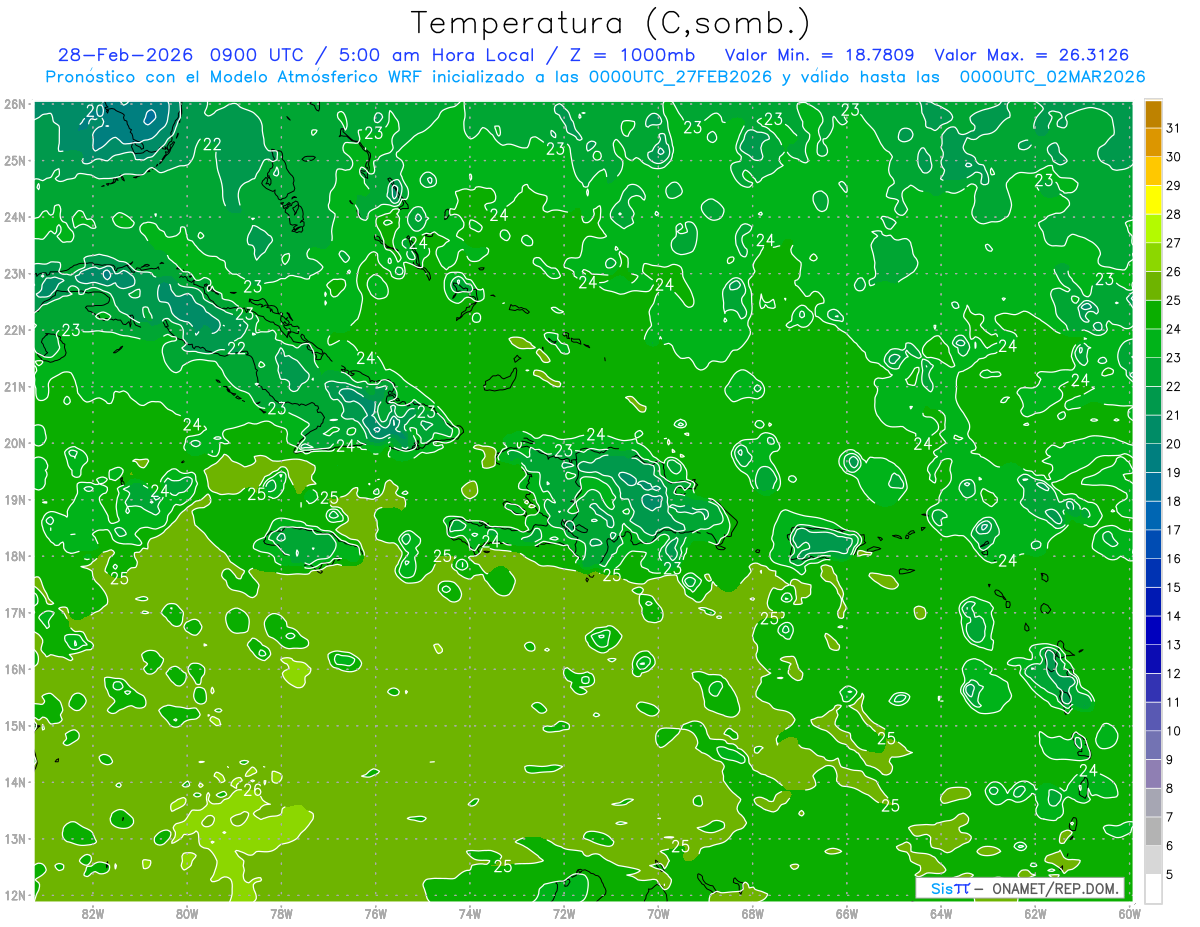
Task: Click the "68W" longitude axis label
Action: pos(753,912)
